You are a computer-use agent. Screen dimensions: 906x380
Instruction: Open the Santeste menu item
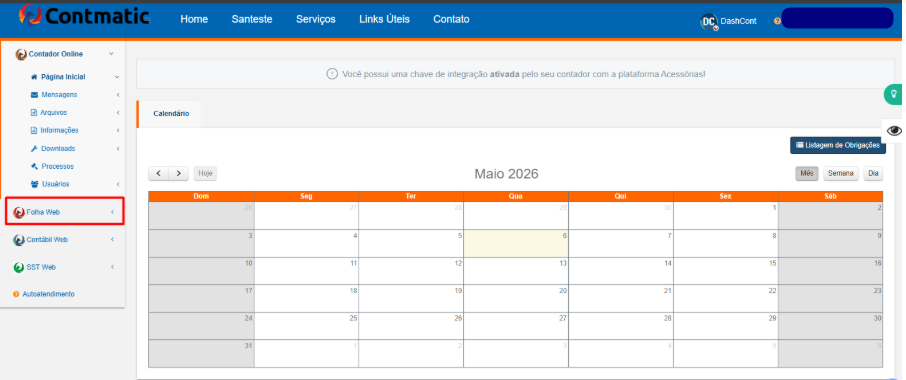tap(252, 19)
